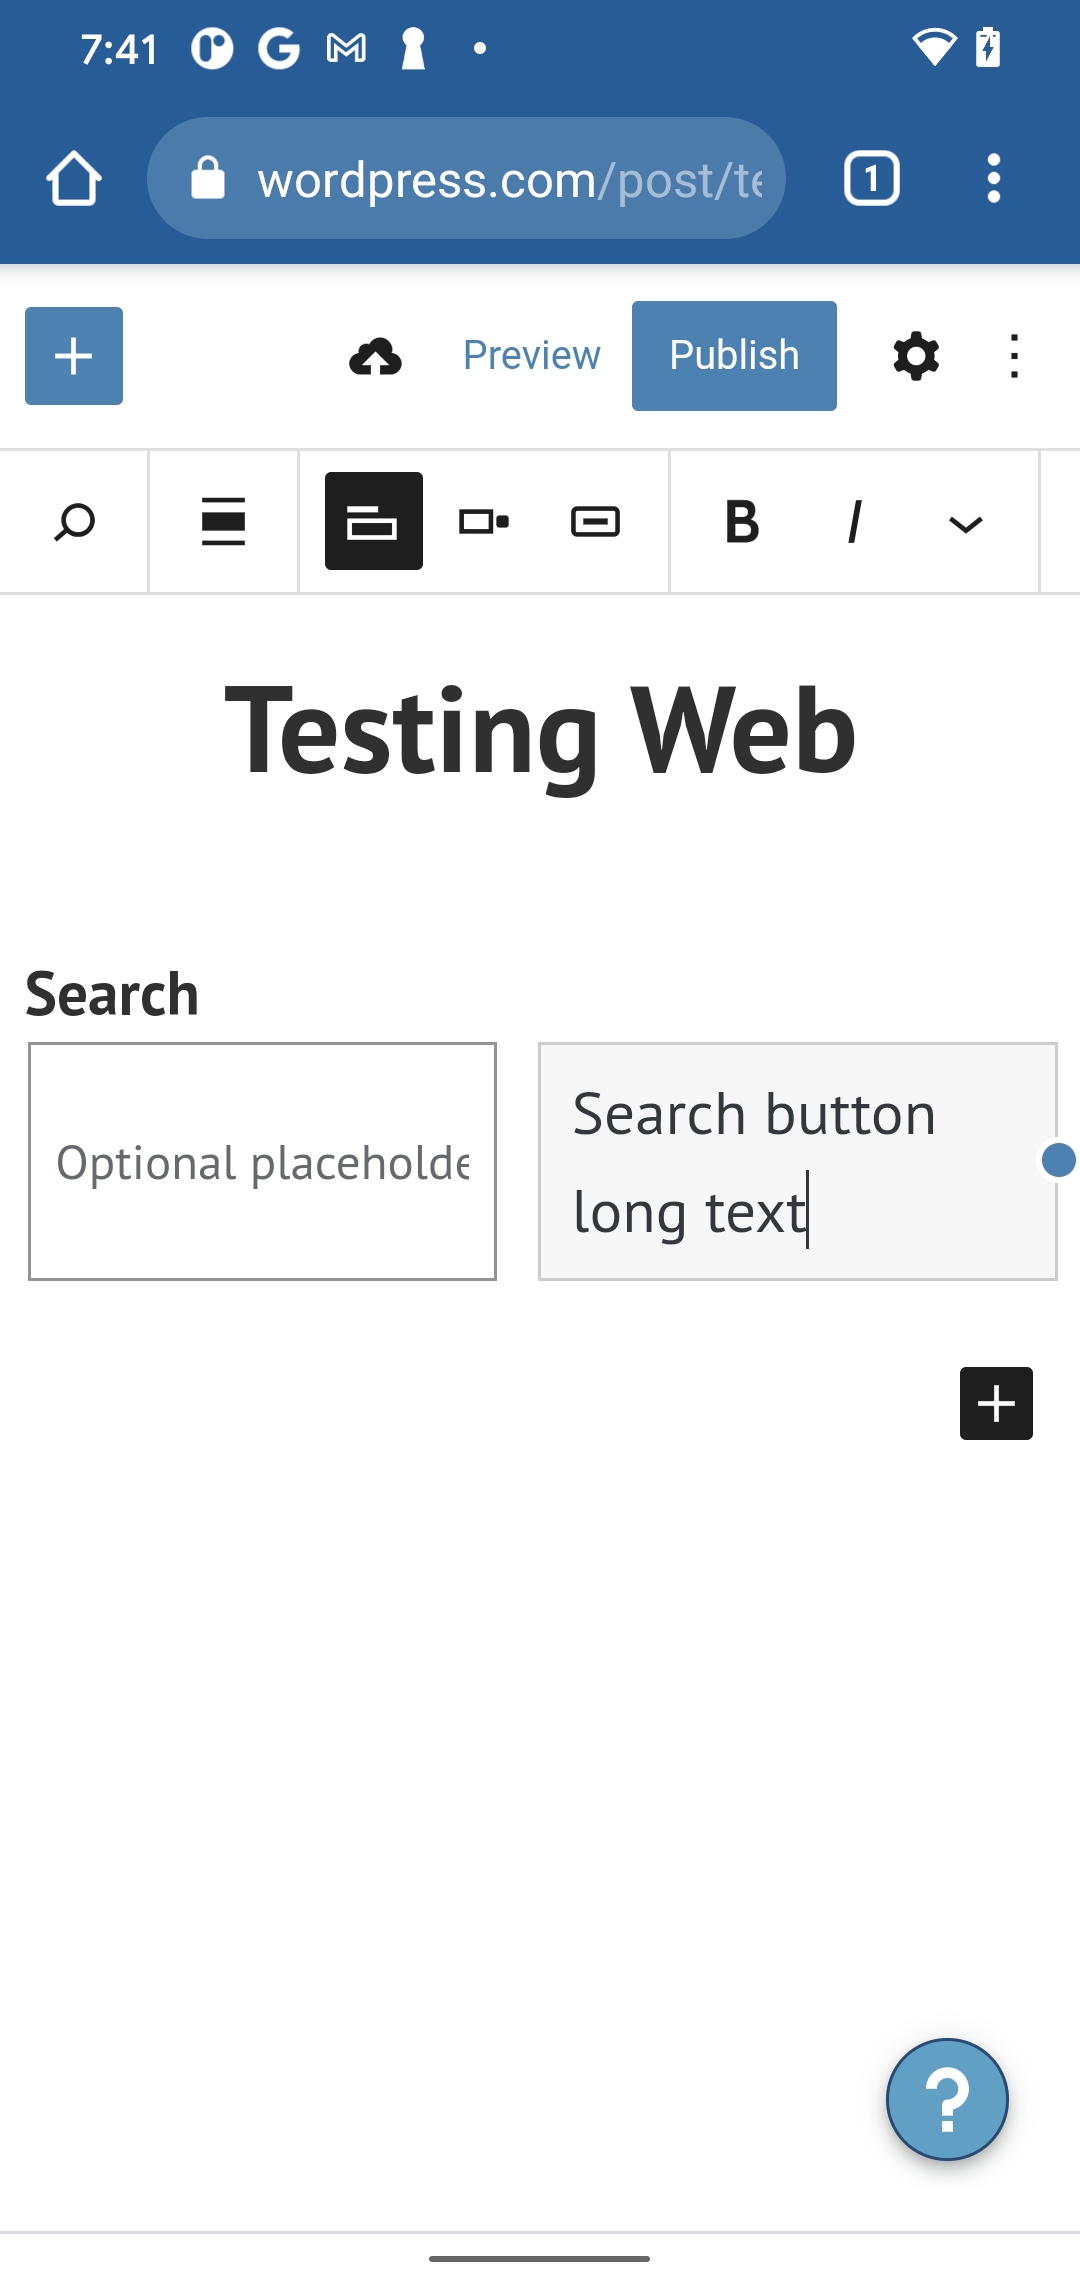Screen dimensions: 1080x2280
Task: Open the block inserter with the plus button
Action: click(73, 356)
